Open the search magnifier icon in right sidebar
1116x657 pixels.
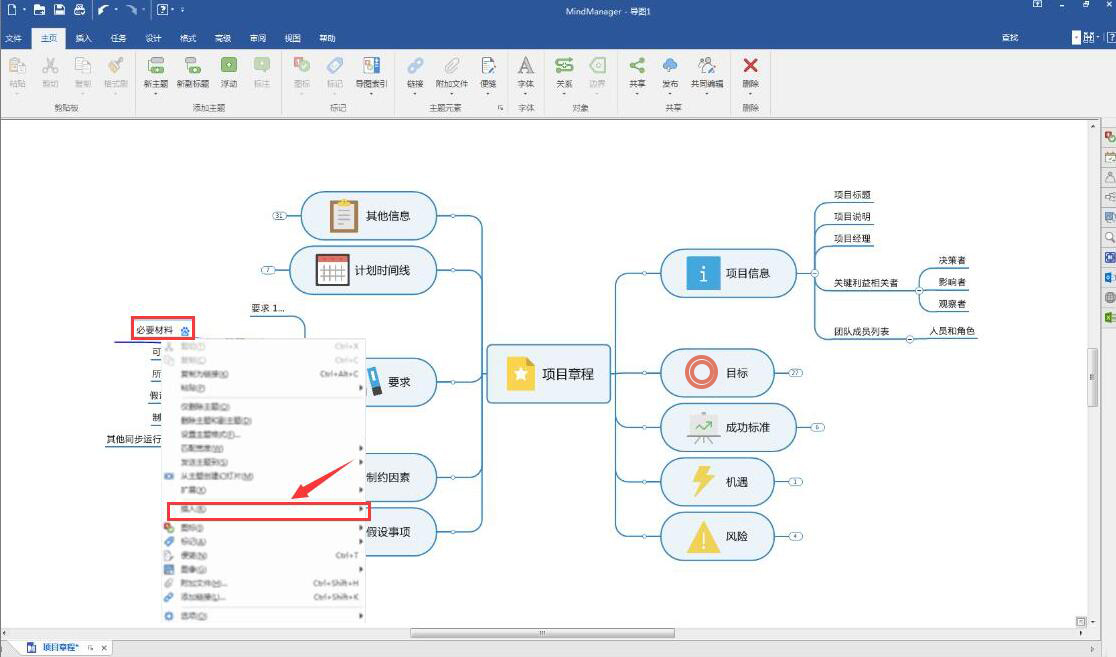[1106, 237]
